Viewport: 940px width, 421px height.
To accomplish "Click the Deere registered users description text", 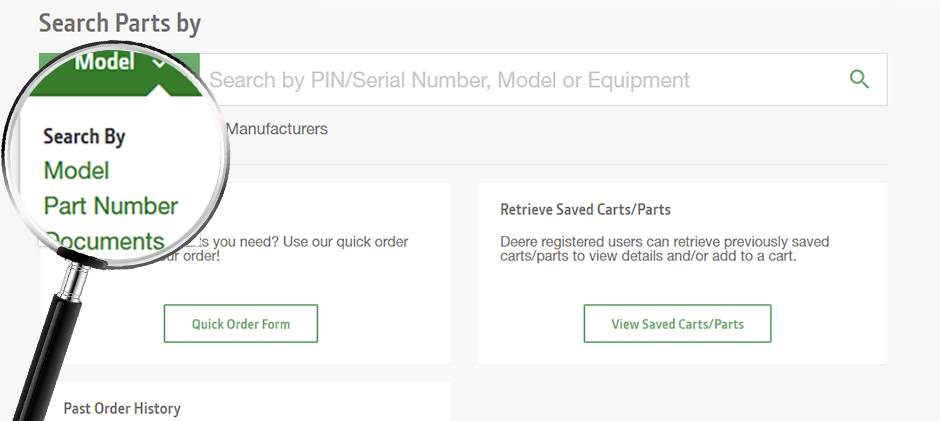I will [x=664, y=249].
